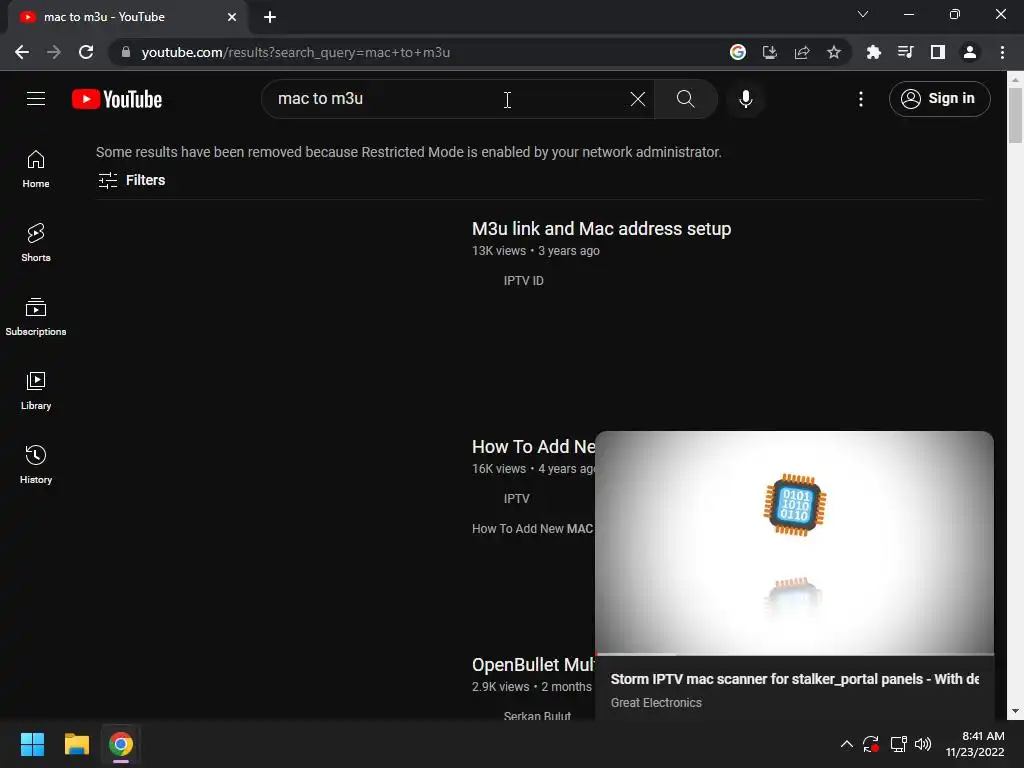This screenshot has width=1024, height=768.
Task: Open the Windows Start menu
Action: (32, 744)
